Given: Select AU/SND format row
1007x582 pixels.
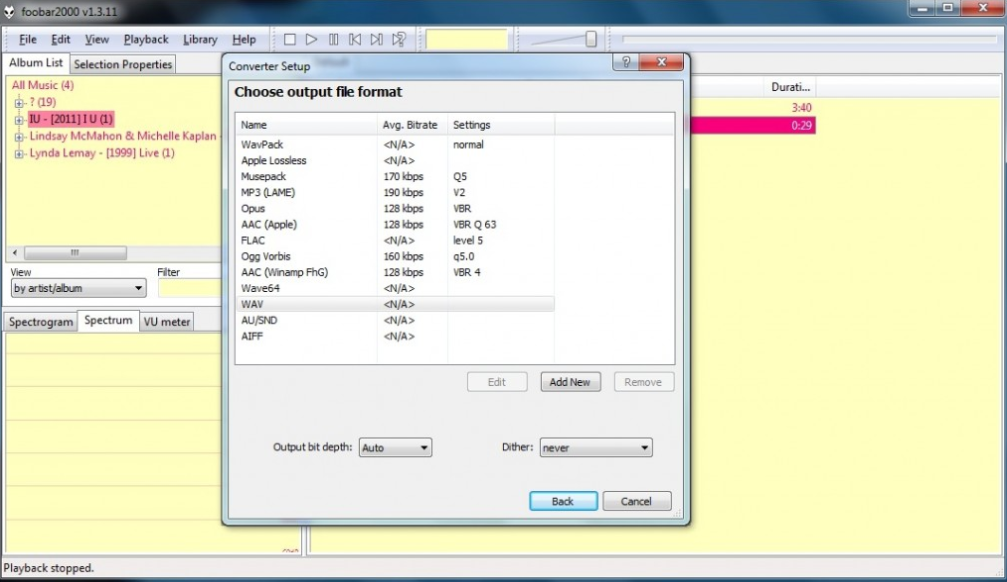Looking at the screenshot, I should [x=395, y=320].
